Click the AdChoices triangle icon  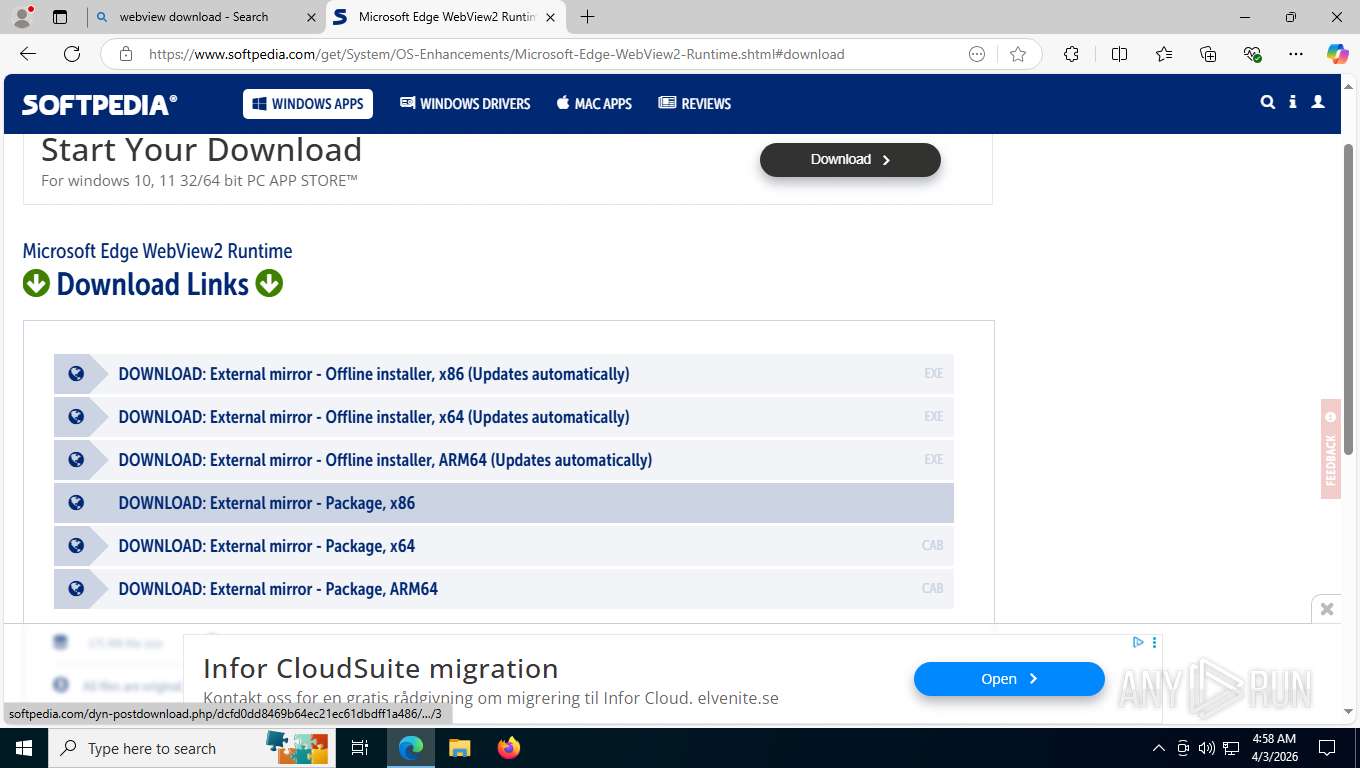[1138, 642]
